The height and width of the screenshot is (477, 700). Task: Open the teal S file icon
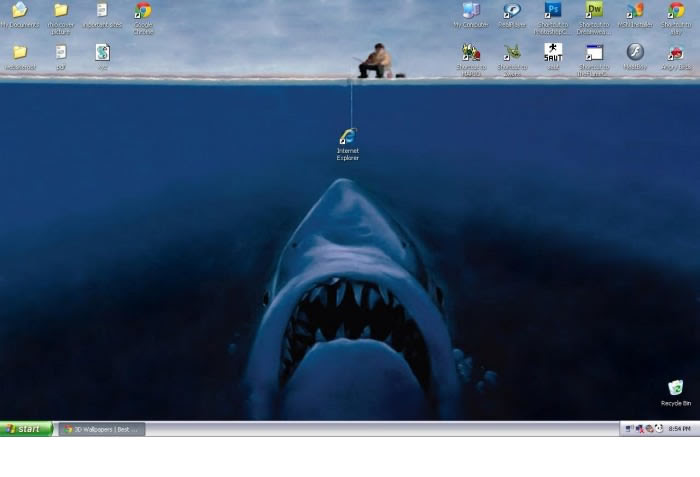pos(102,53)
